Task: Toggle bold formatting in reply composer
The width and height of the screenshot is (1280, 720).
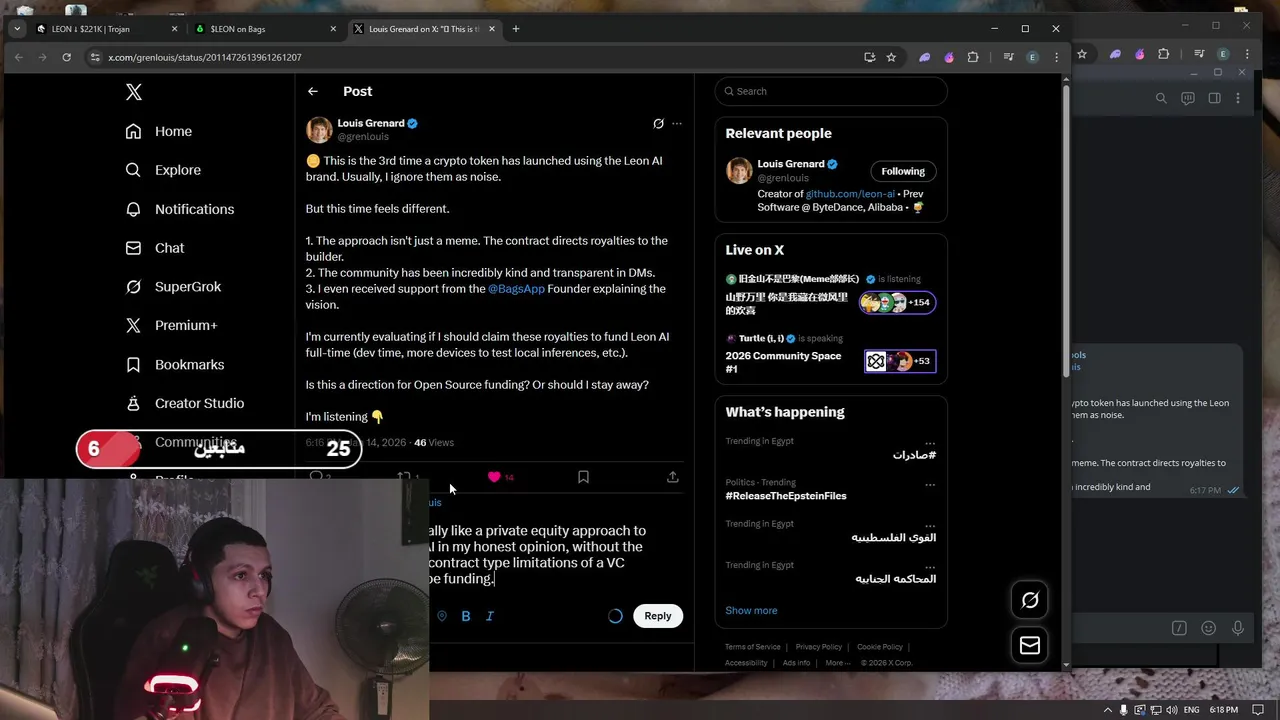Action: (466, 616)
